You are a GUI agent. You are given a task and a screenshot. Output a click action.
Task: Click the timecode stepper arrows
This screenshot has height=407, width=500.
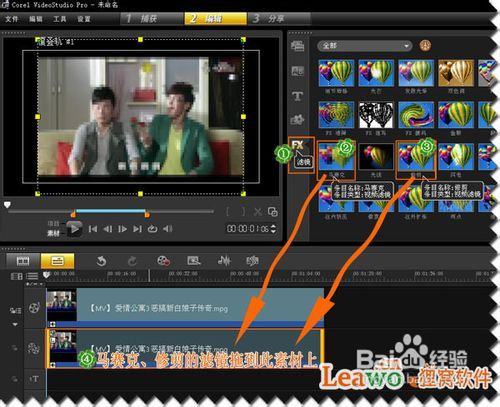pos(273,229)
